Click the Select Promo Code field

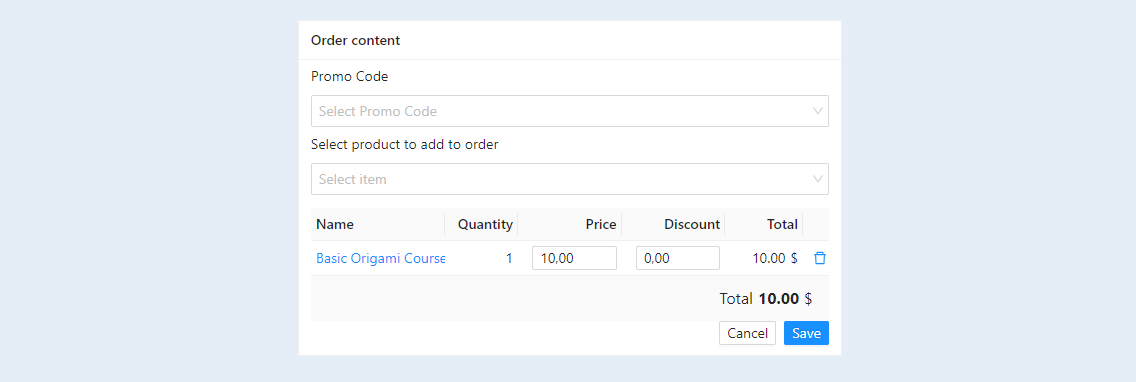coord(569,111)
